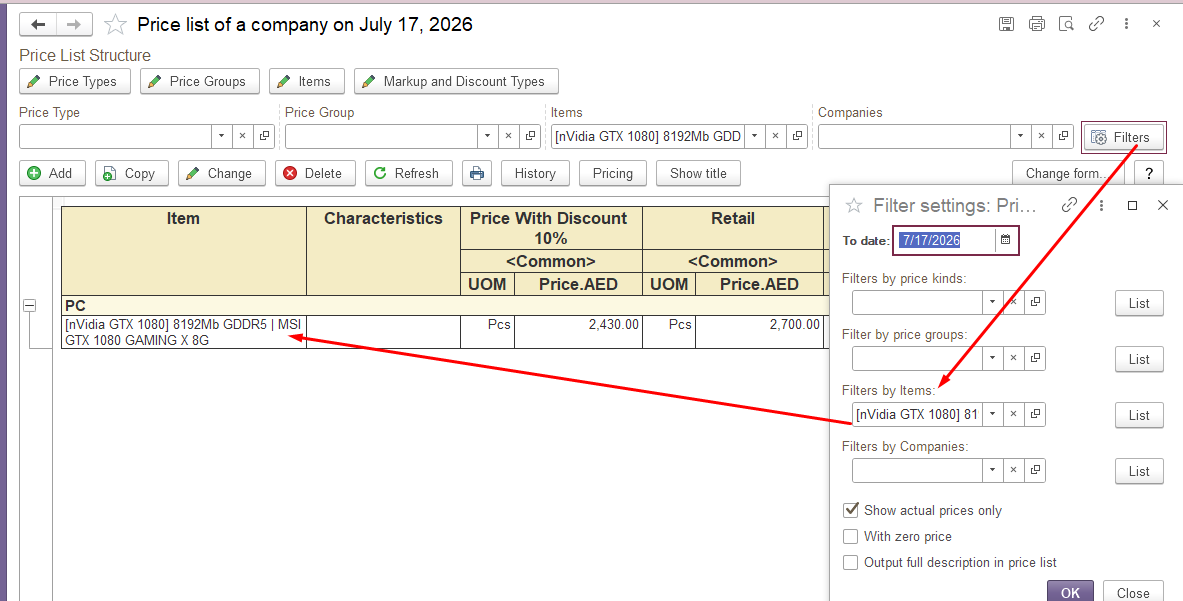Go forward with the right arrow button
The width and height of the screenshot is (1183, 601).
point(74,25)
